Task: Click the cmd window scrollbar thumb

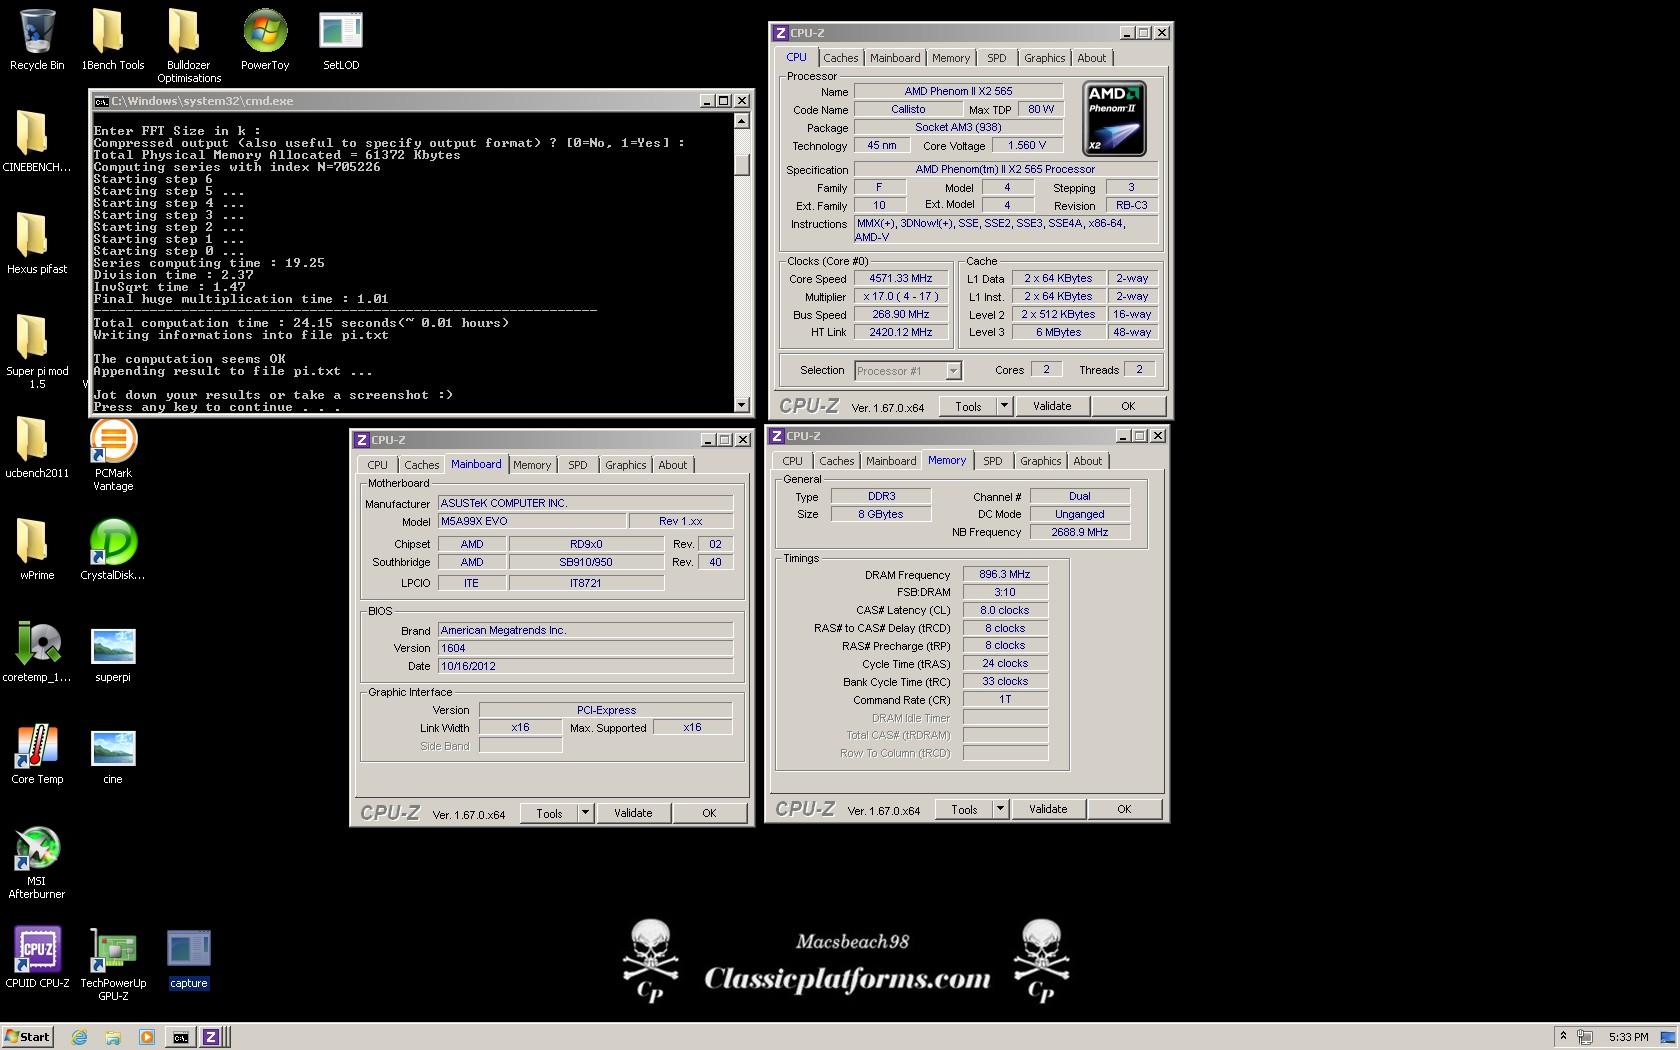Action: 742,164
